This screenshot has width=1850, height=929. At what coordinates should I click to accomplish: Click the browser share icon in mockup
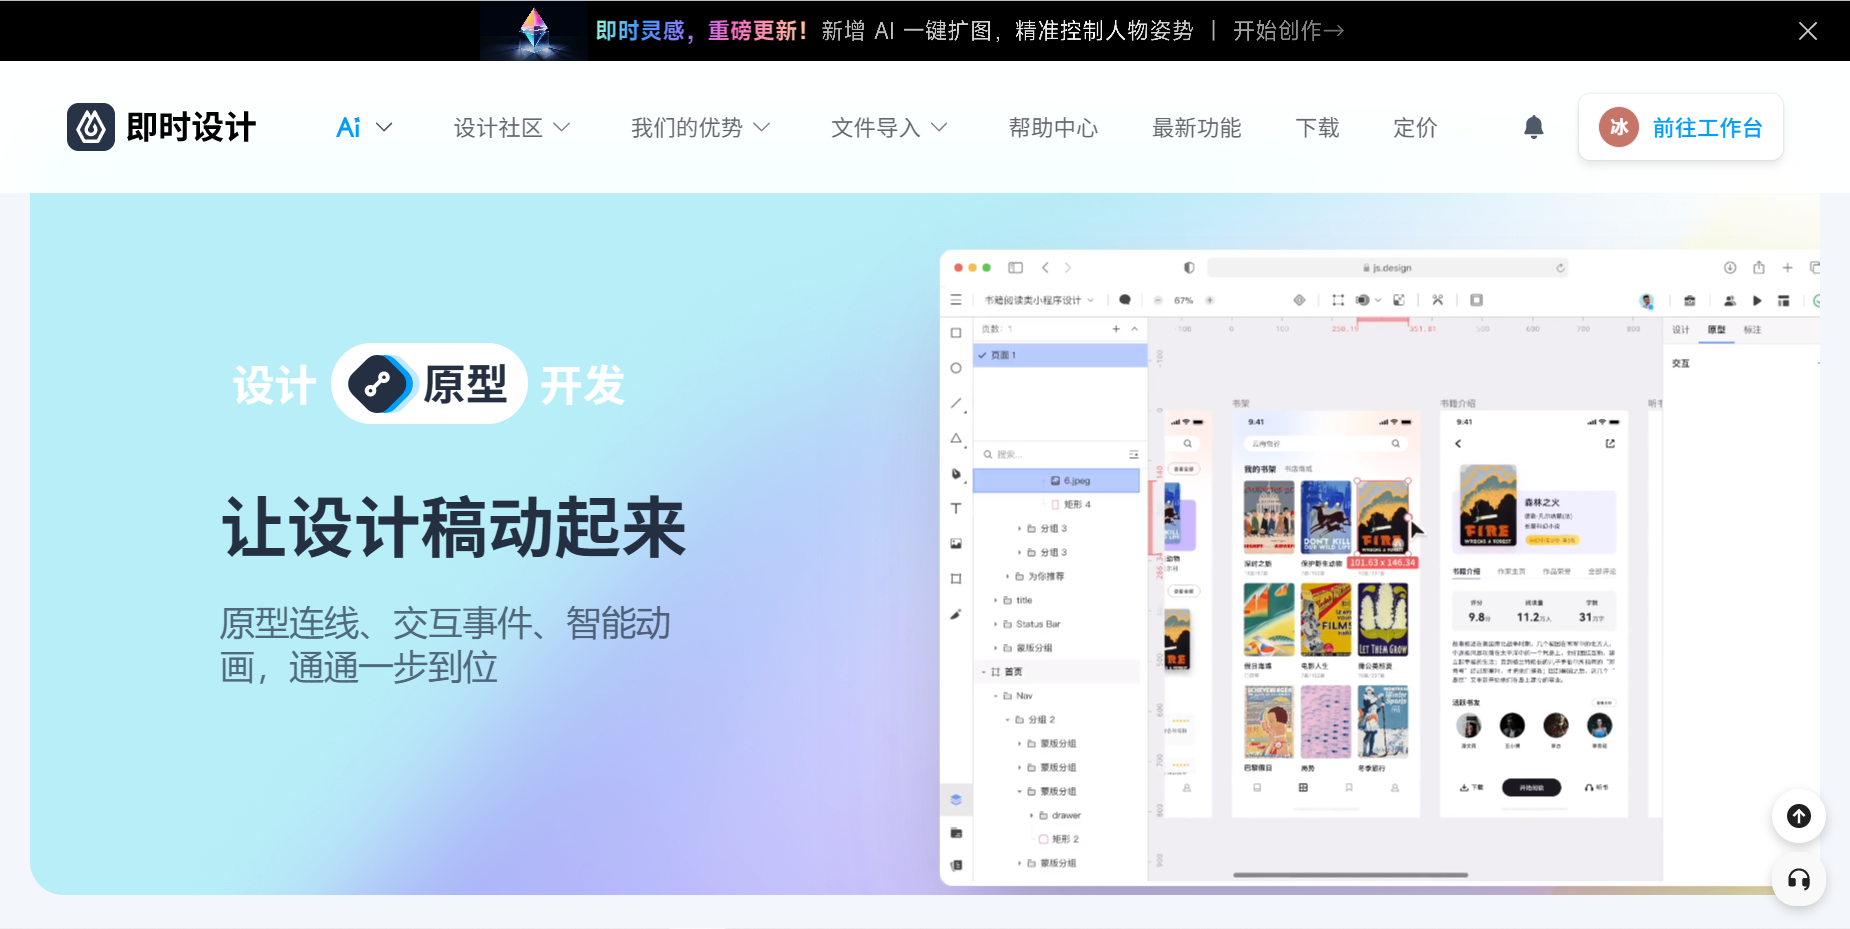1759,268
